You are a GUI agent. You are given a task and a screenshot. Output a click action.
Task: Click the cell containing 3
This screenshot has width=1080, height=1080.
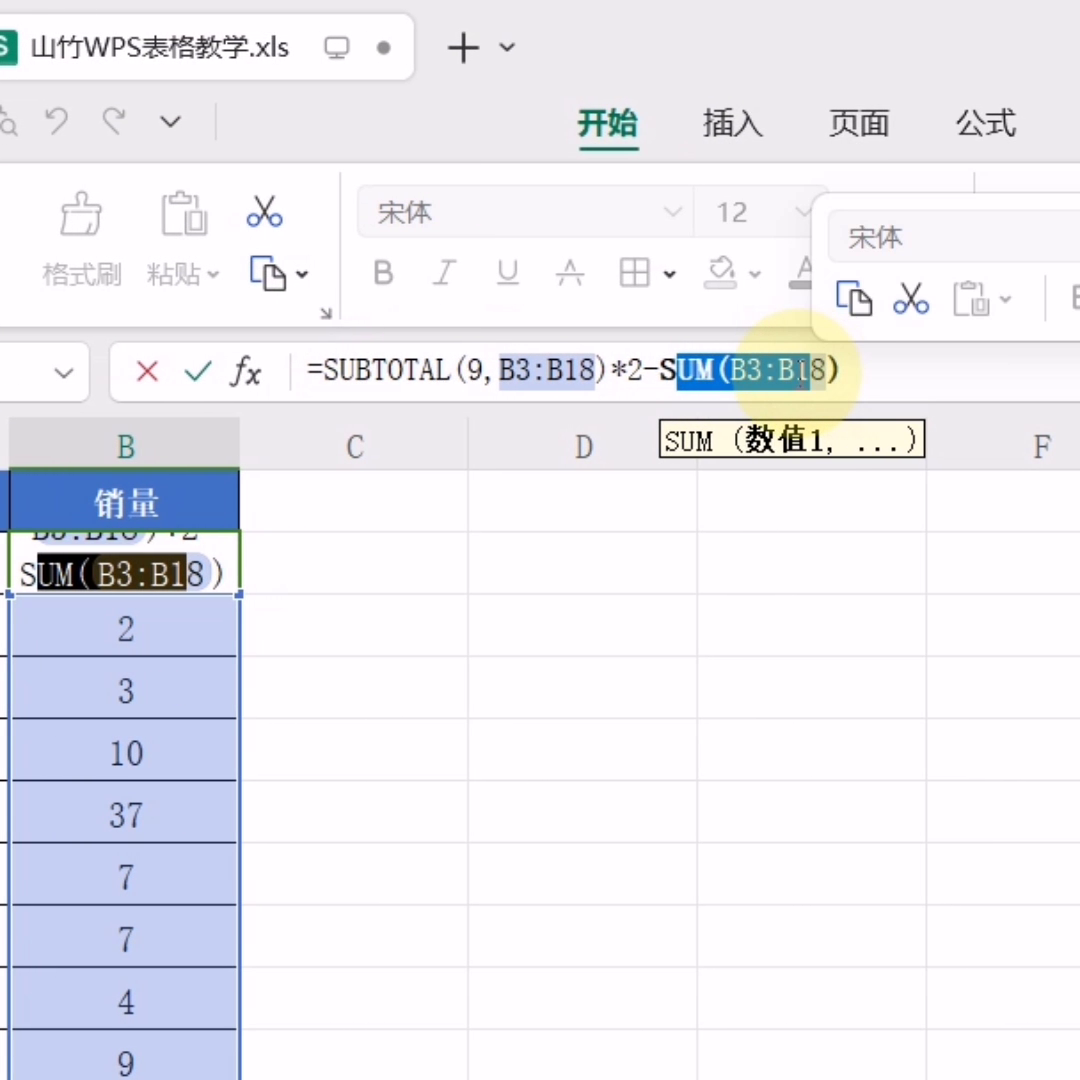point(125,689)
